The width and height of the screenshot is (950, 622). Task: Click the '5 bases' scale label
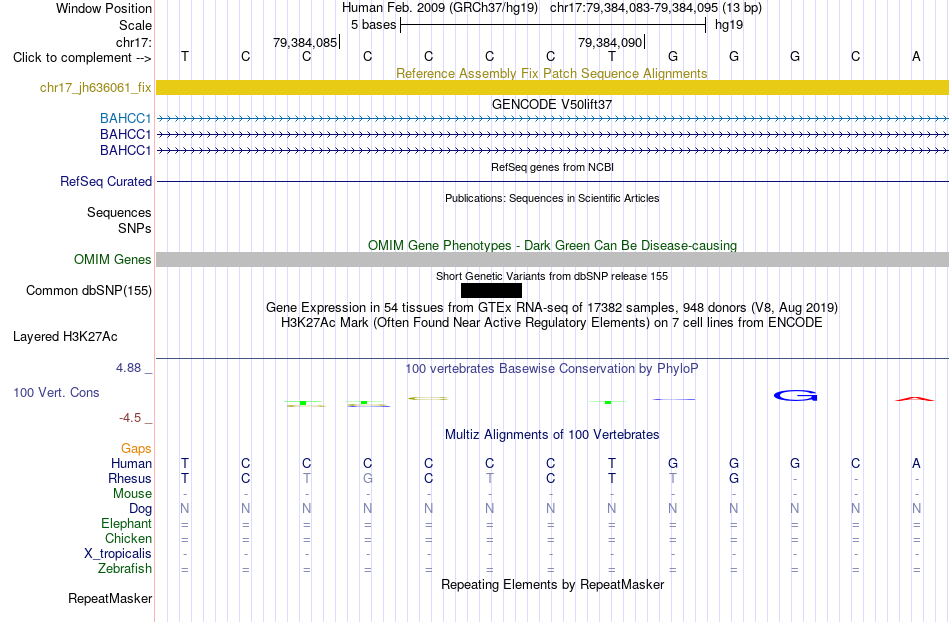373,25
